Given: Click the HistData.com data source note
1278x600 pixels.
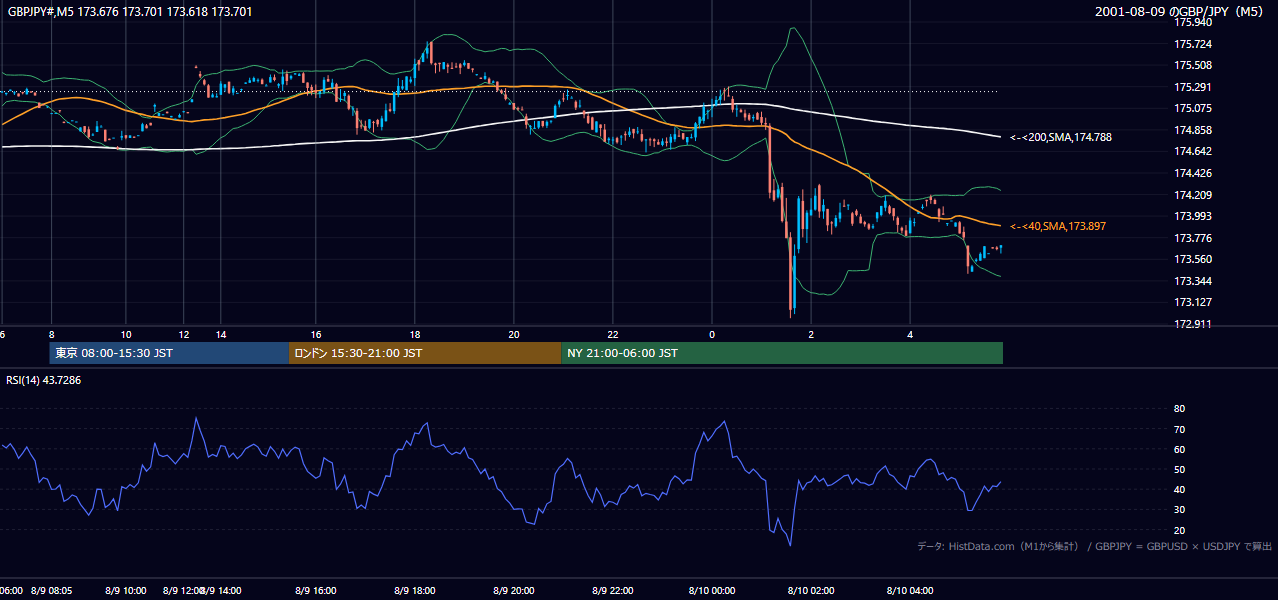Looking at the screenshot, I should click(1095, 546).
